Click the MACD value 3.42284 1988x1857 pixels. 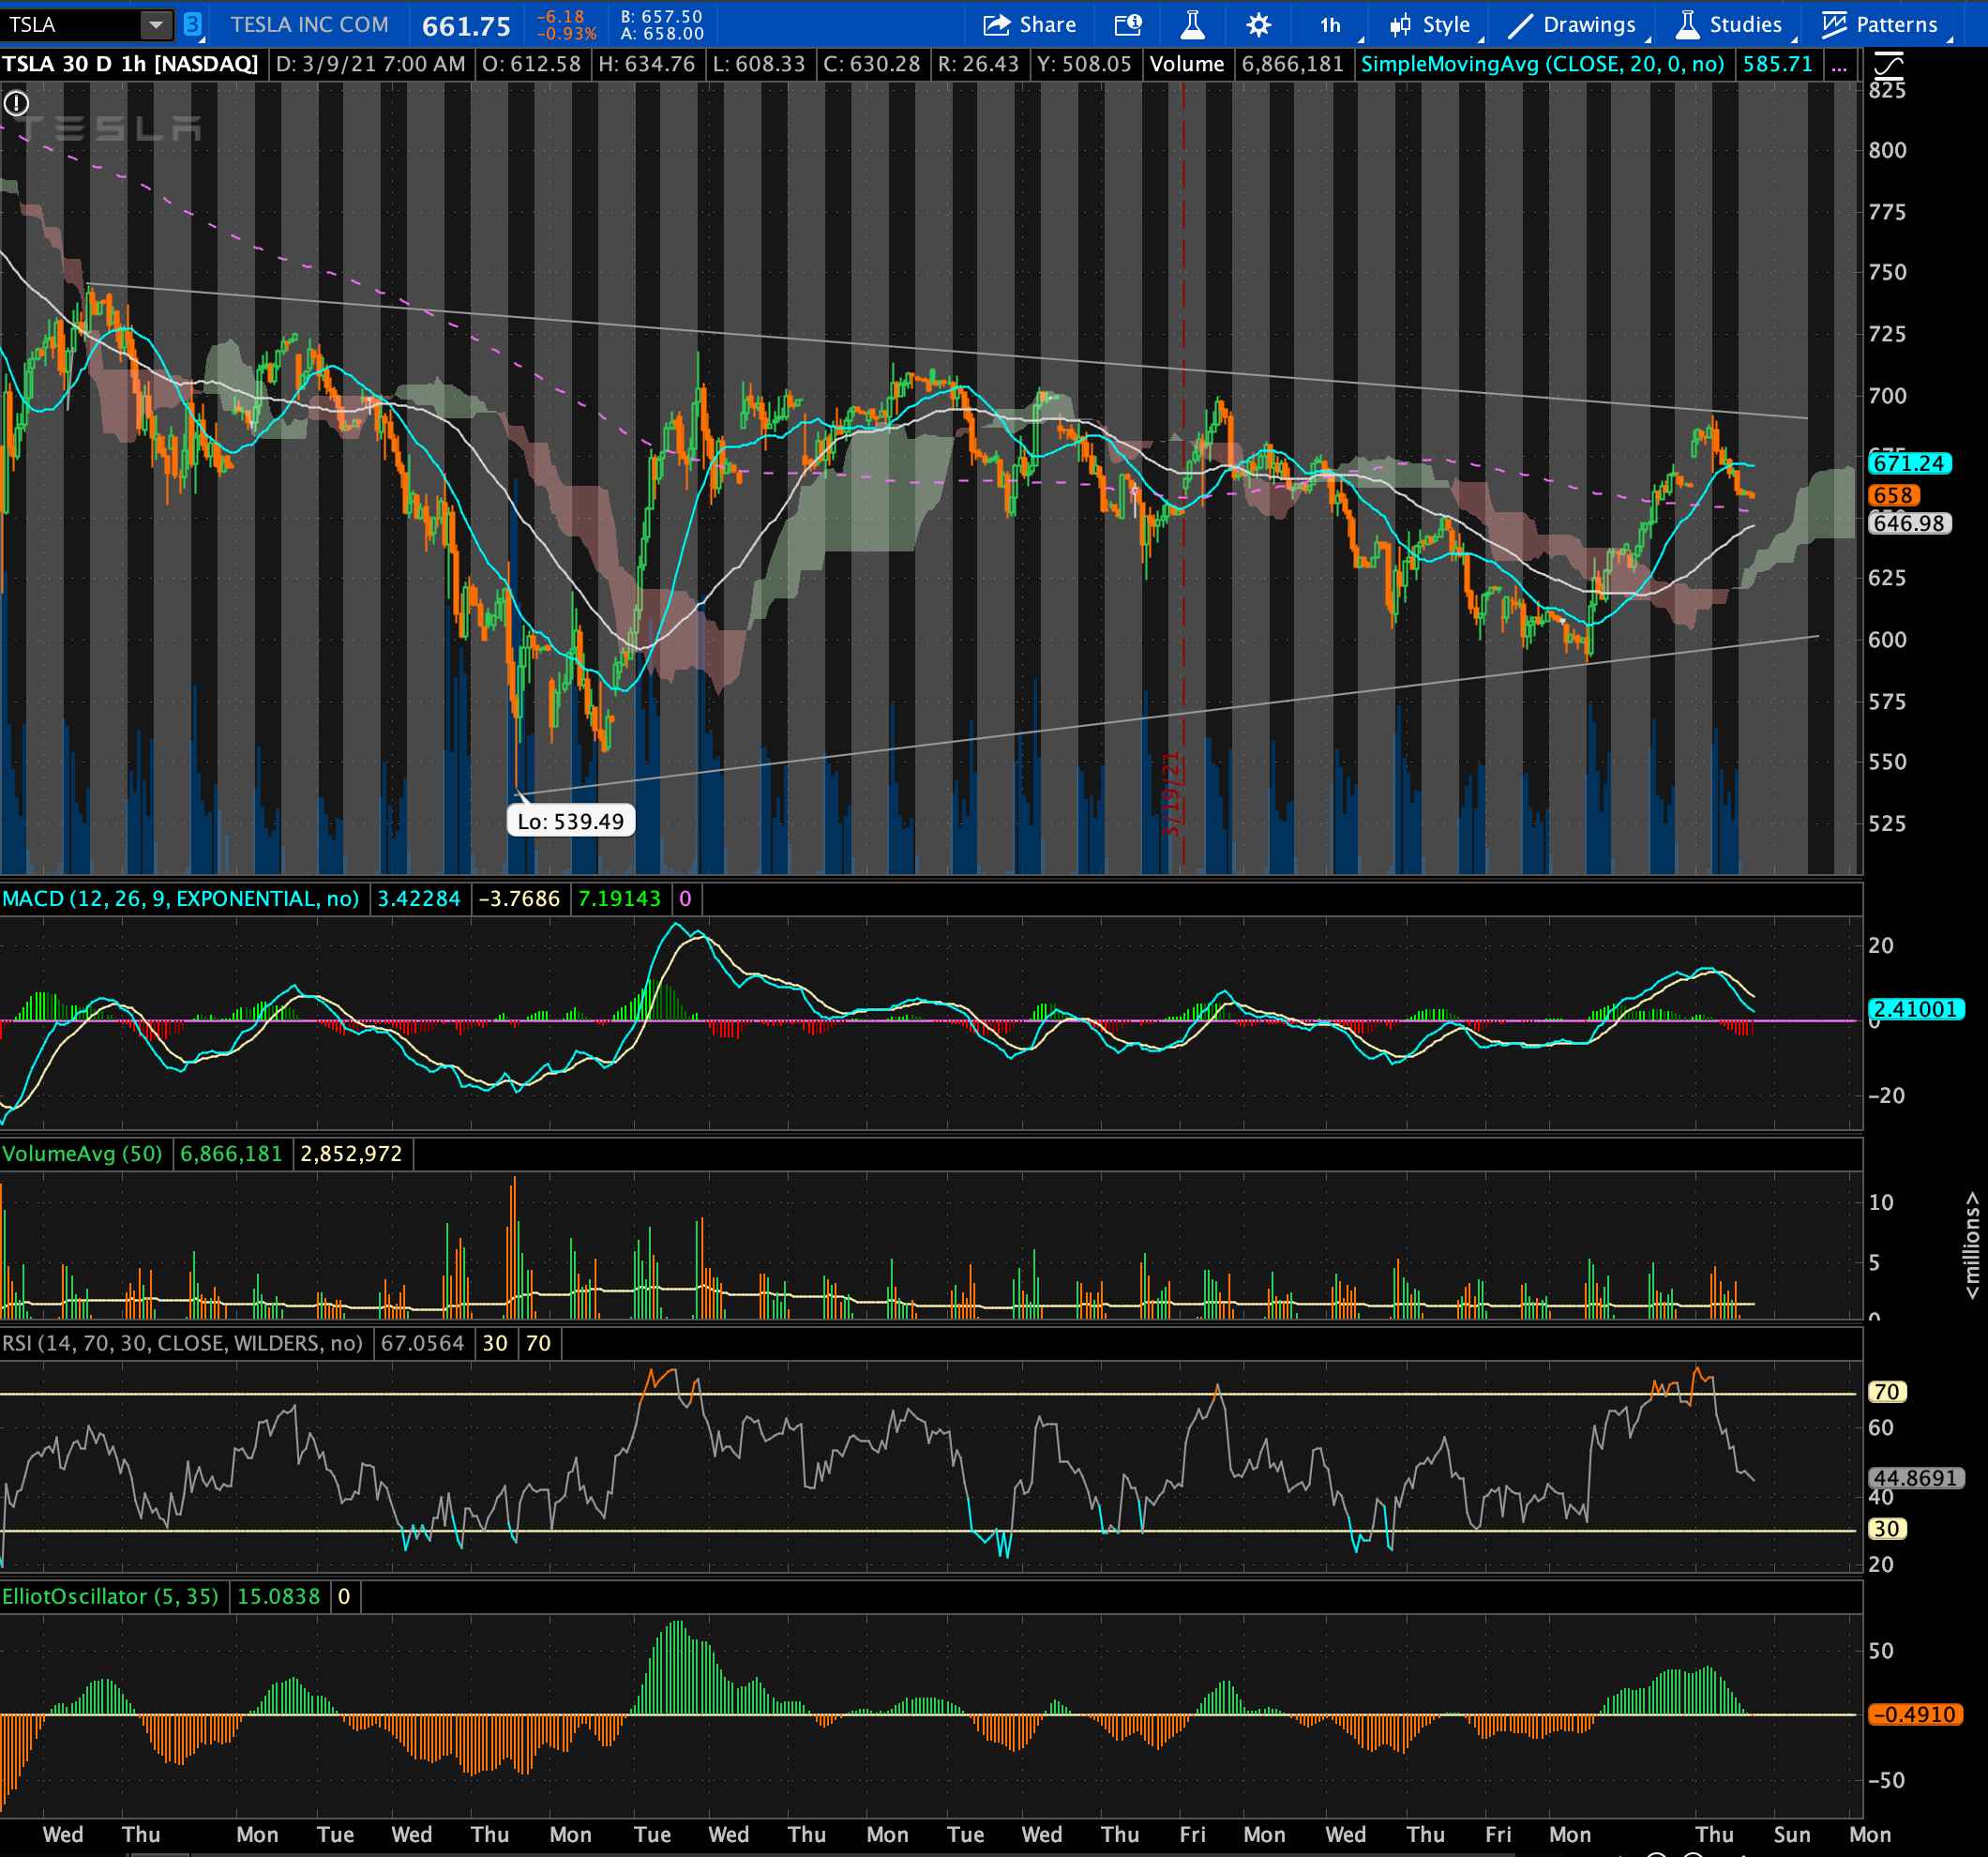(x=418, y=898)
